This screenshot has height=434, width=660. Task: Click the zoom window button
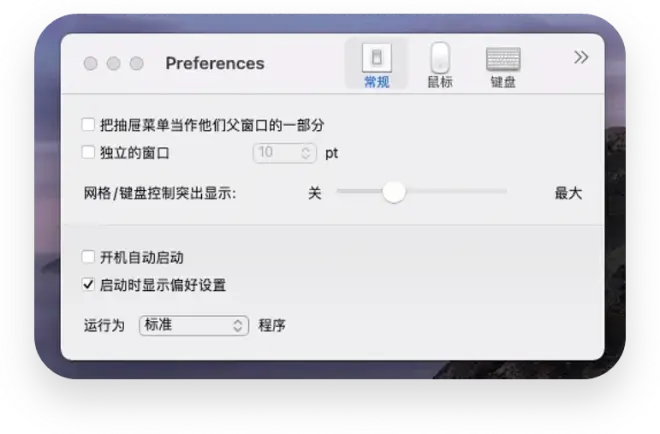coord(136,64)
